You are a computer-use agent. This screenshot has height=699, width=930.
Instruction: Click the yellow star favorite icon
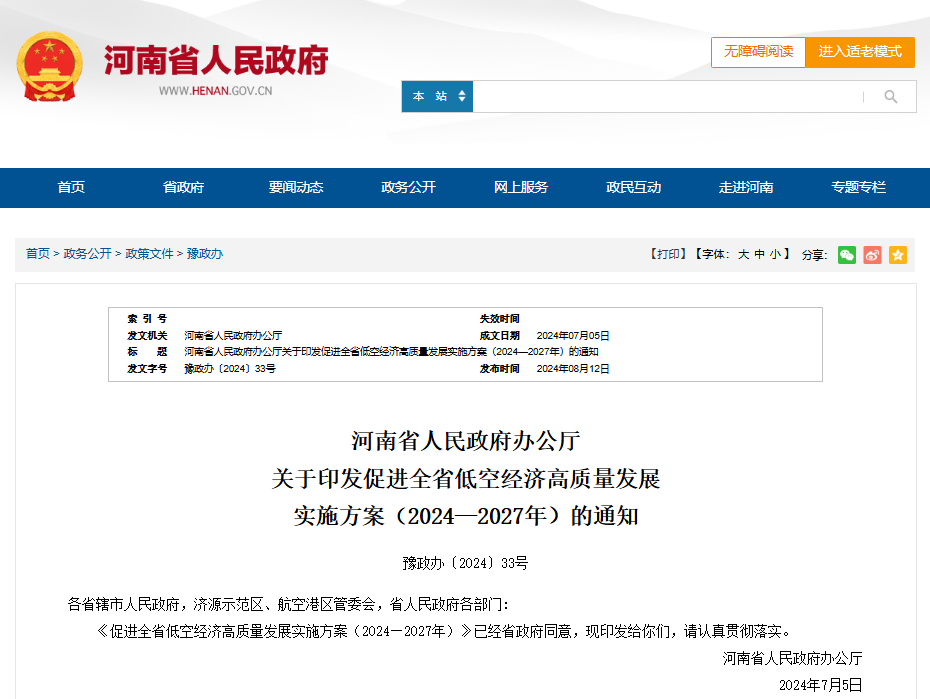point(897,255)
